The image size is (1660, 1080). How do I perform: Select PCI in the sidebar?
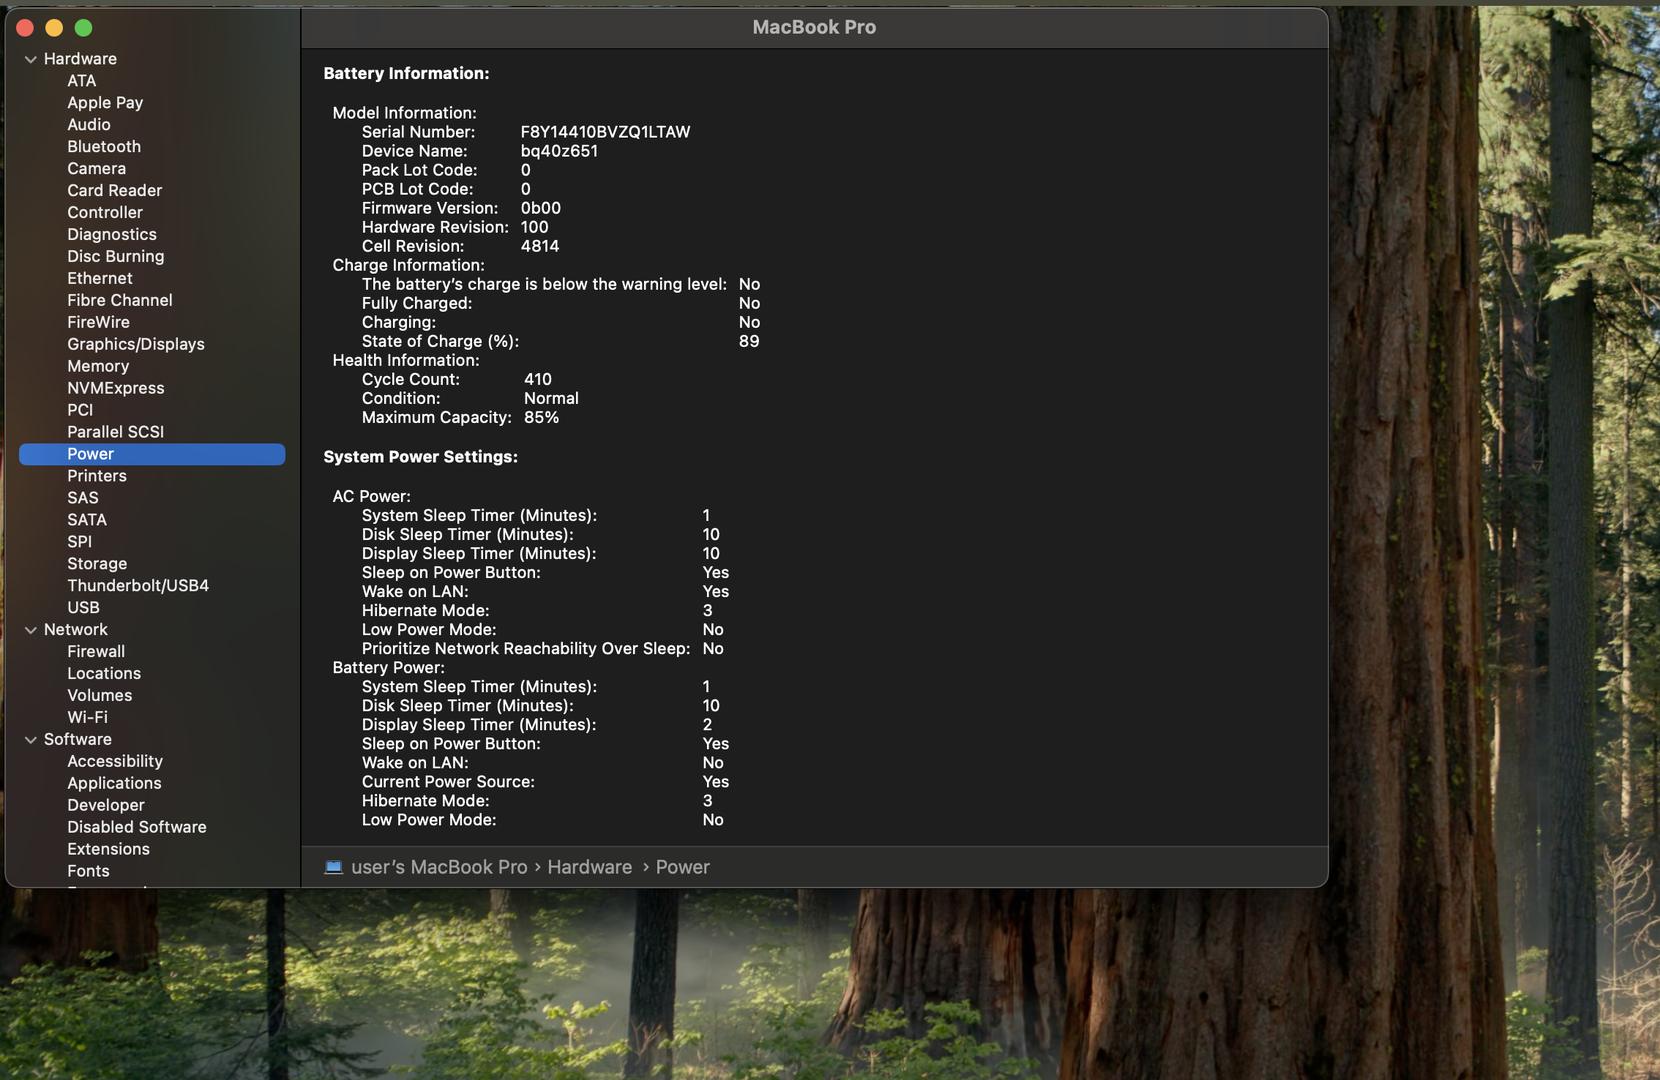coord(80,411)
